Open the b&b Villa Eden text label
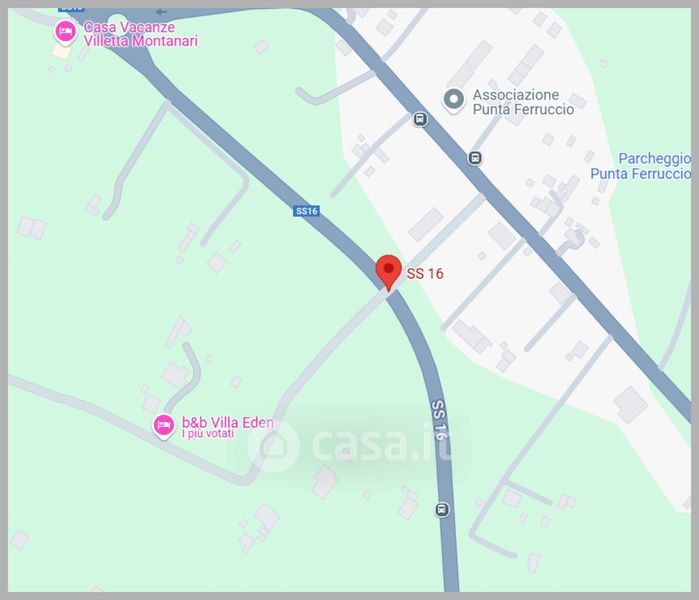 tap(227, 422)
